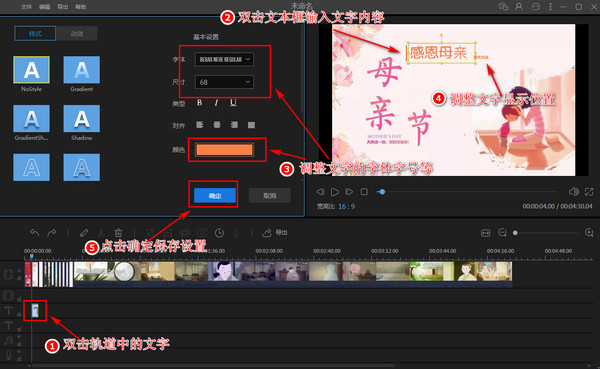Align text to the right
The height and width of the screenshot is (369, 600).
[x=234, y=125]
